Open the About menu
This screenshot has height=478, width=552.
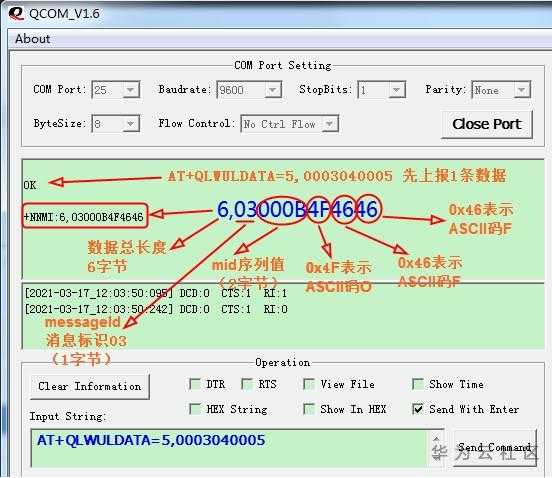point(32,39)
